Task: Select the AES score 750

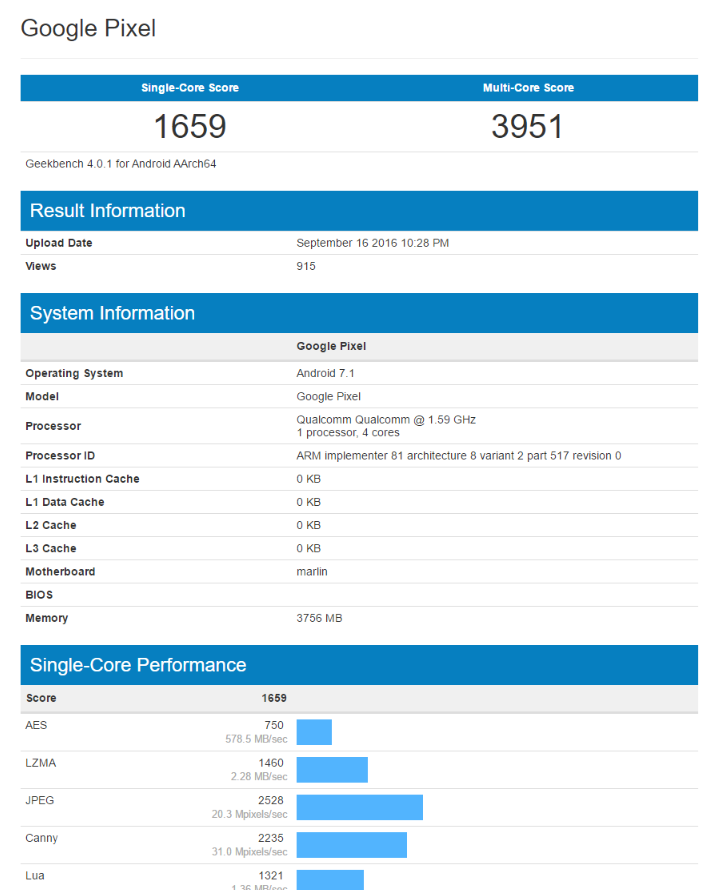Action: pos(274,725)
